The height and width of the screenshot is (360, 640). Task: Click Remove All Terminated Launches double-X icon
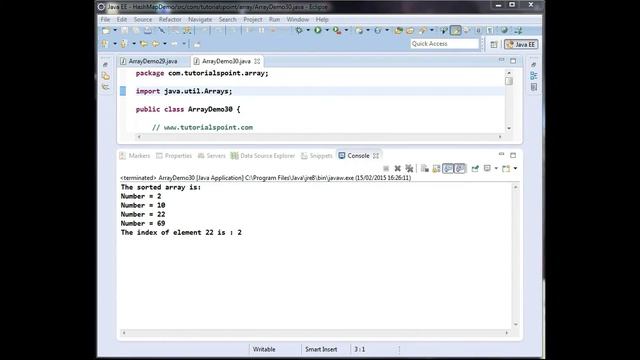click(x=409, y=168)
